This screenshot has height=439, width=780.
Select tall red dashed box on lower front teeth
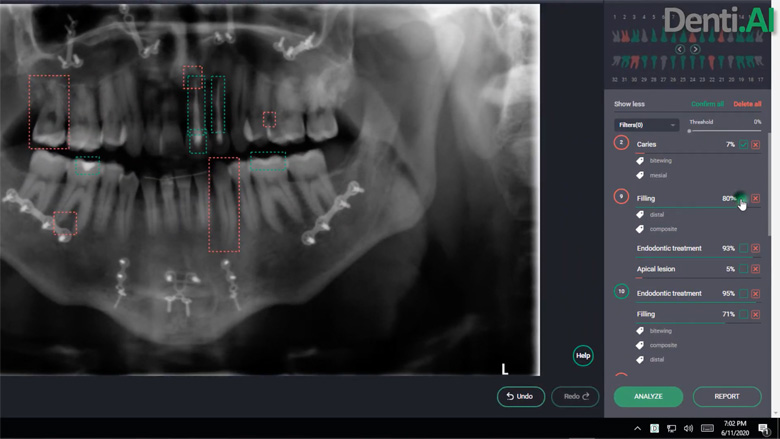tap(224, 204)
